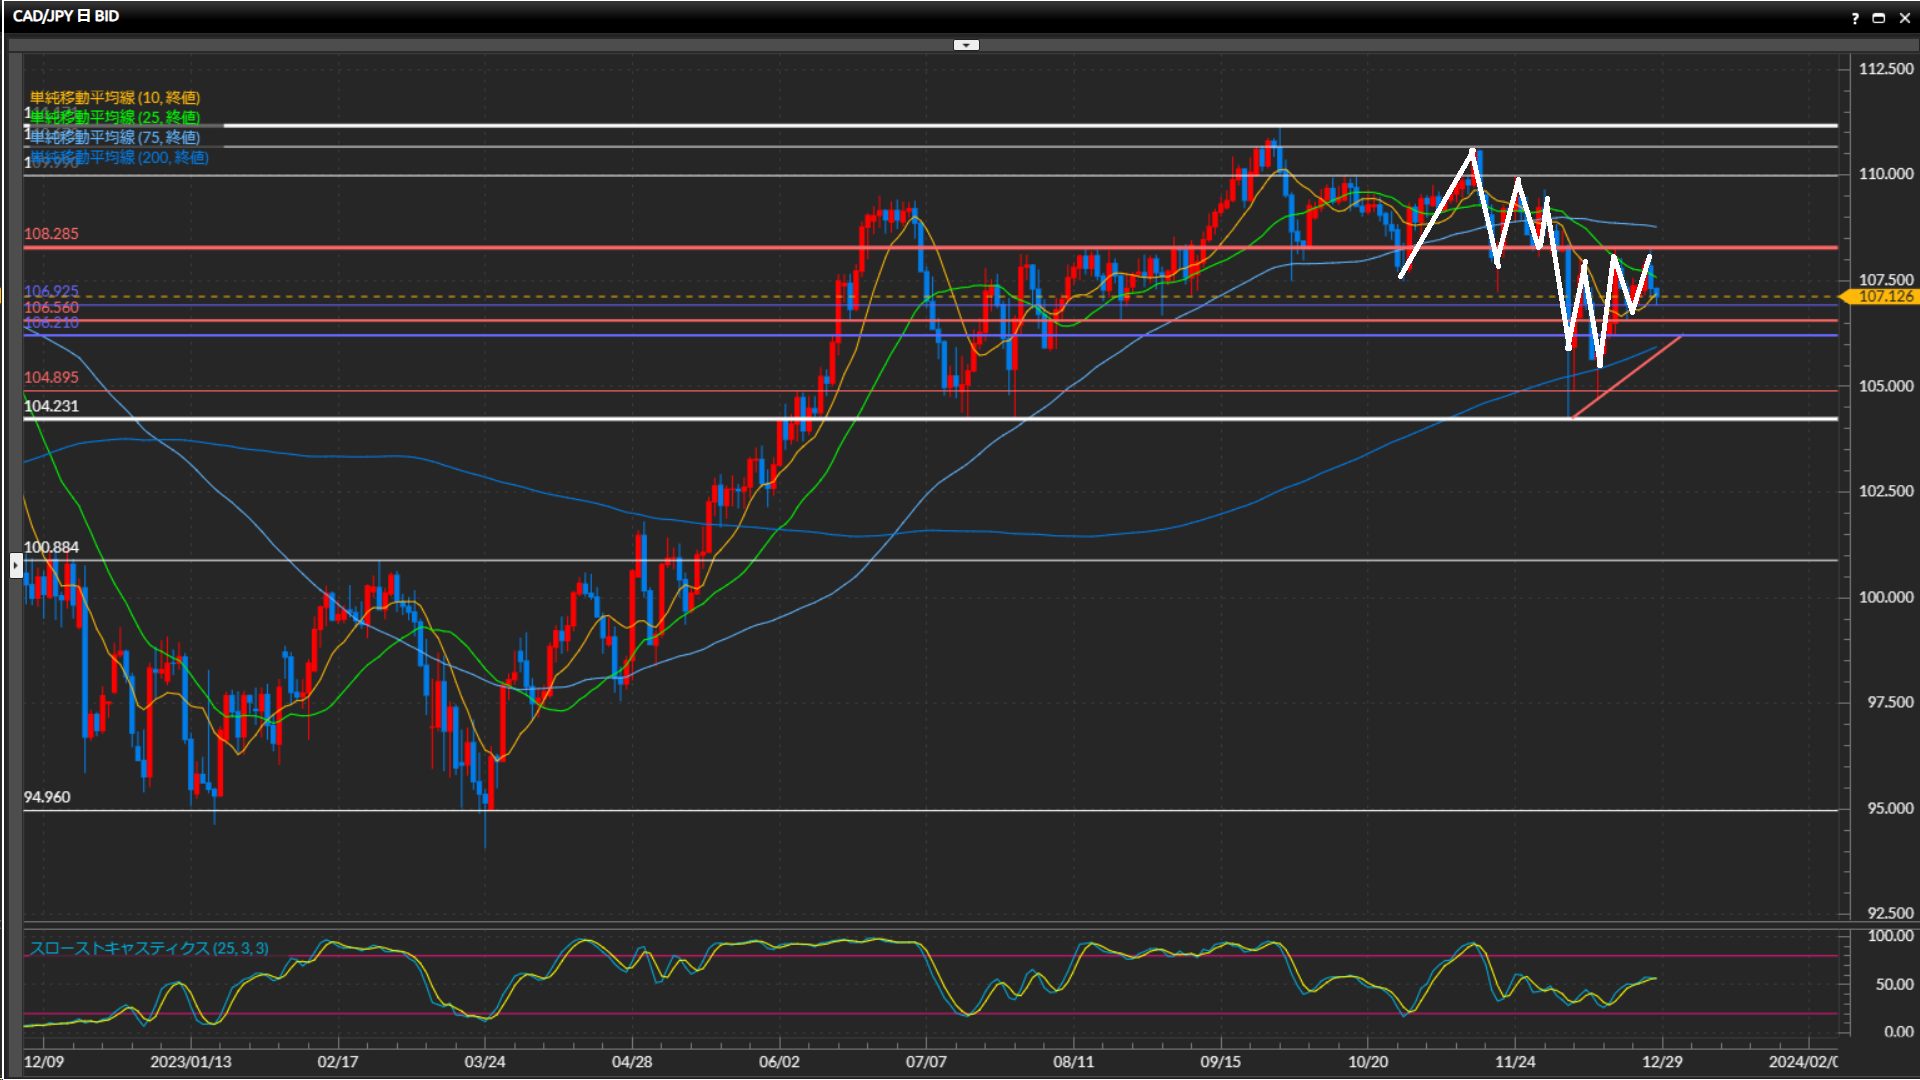
Task: Maximize the CAD/JPY chart window
Action: click(x=1879, y=18)
